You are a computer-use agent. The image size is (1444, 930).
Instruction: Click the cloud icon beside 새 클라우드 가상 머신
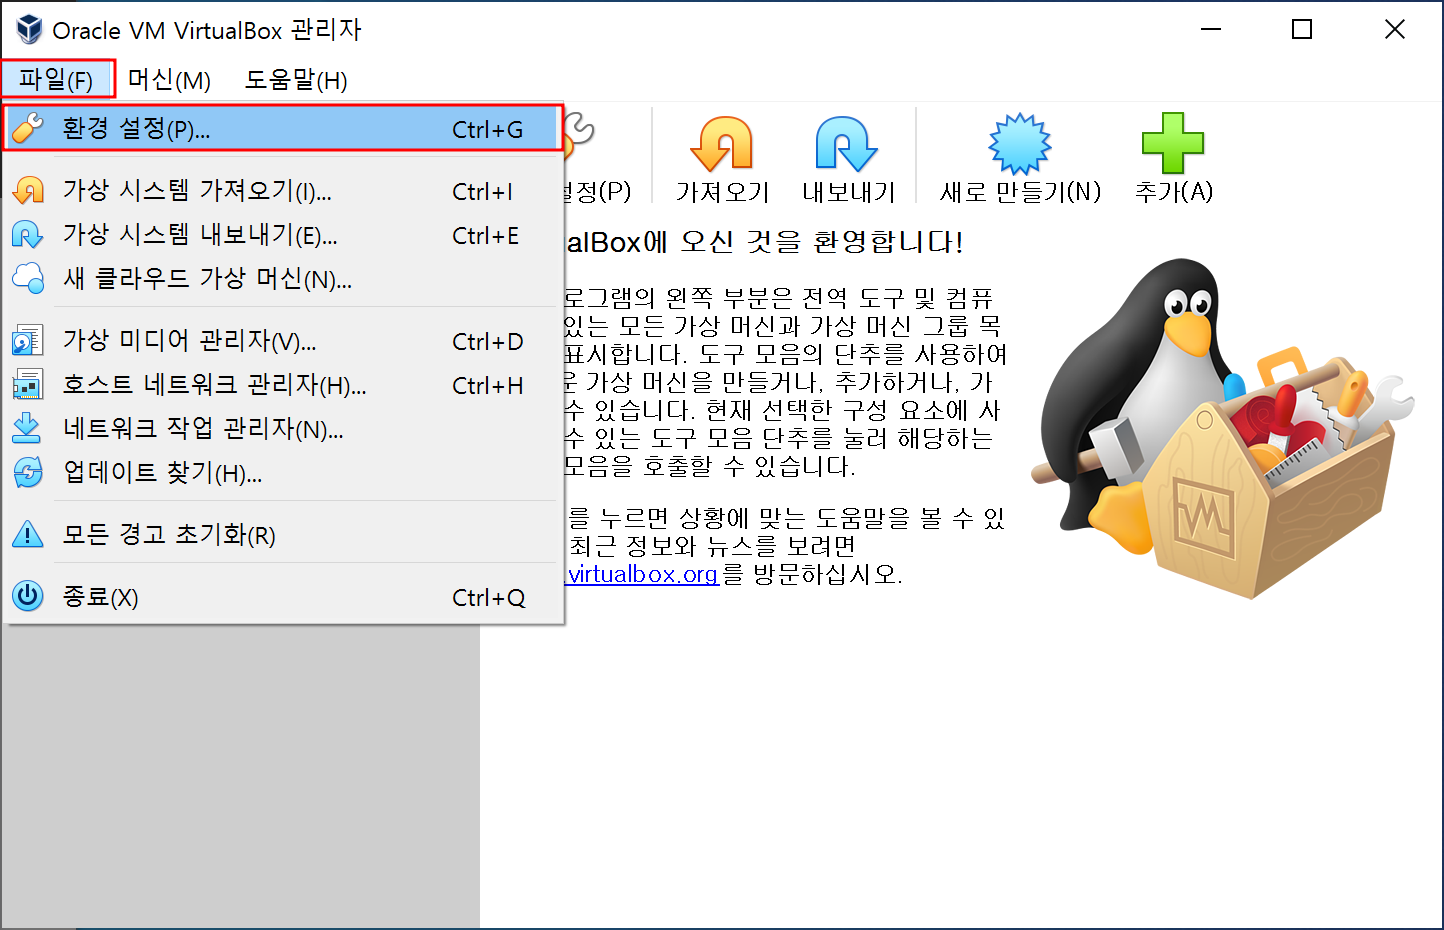tap(27, 279)
